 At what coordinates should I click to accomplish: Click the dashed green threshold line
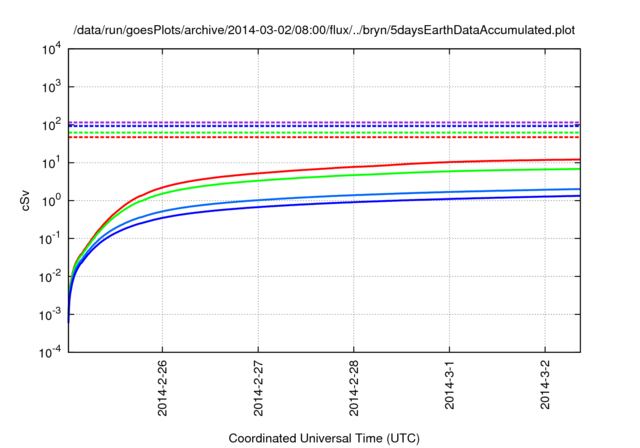pyautogui.click(x=324, y=133)
